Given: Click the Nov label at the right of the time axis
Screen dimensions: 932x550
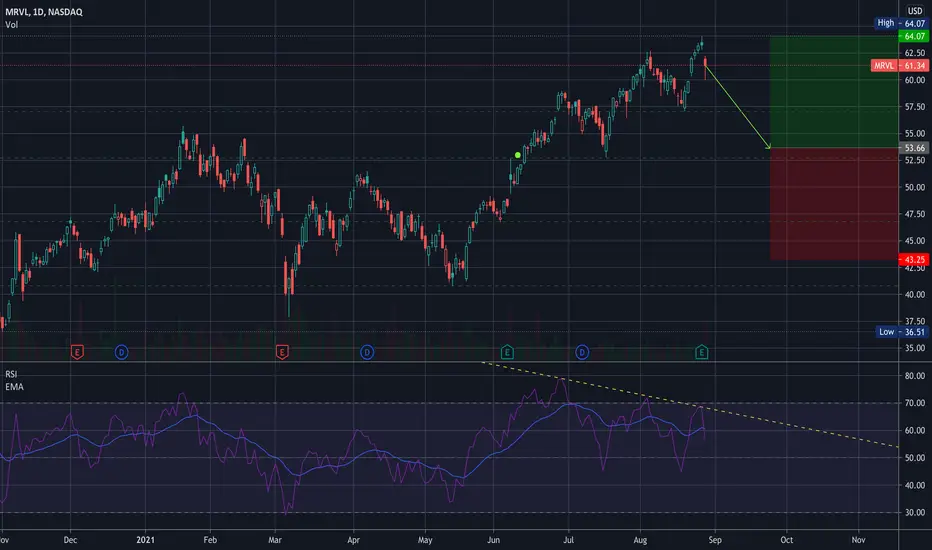Looking at the screenshot, I should coord(858,540).
